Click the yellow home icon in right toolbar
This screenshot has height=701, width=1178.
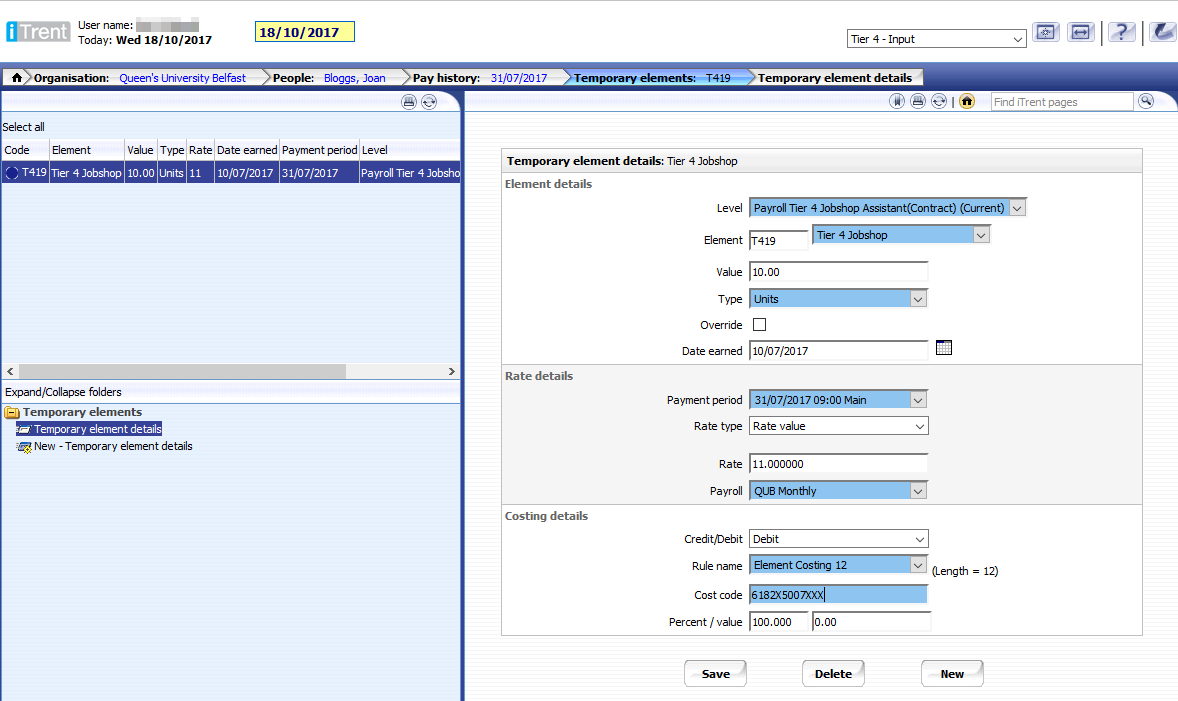click(x=966, y=101)
